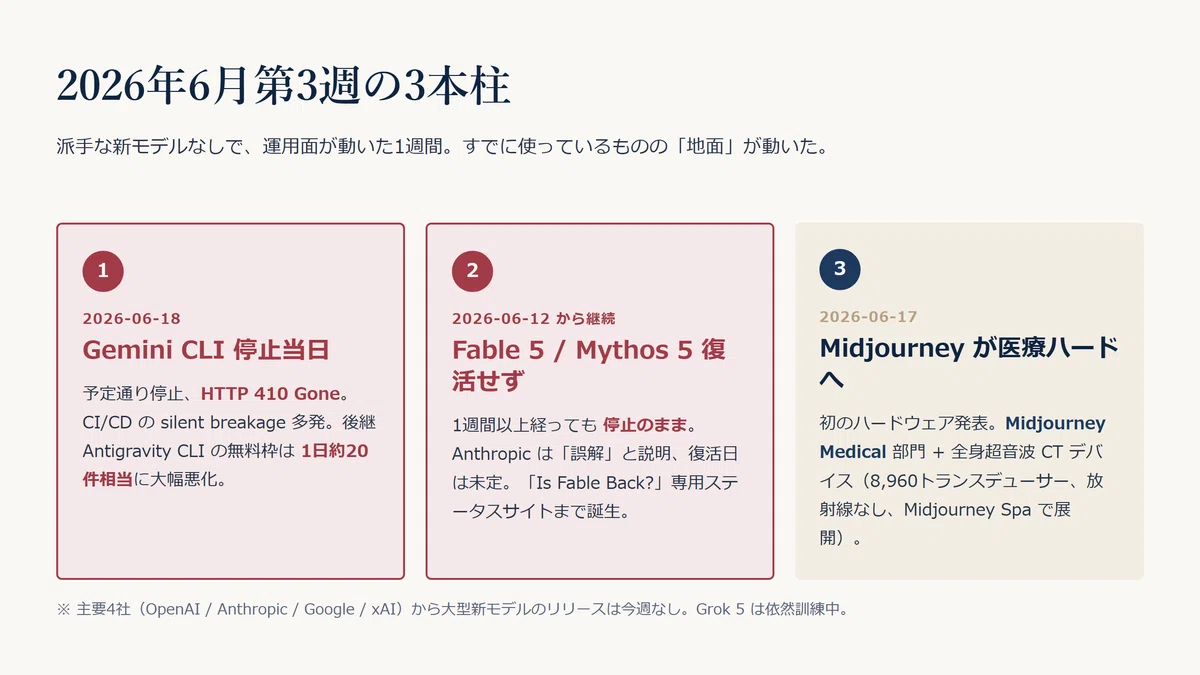This screenshot has width=1200, height=675.
Task: Click the text '1週間以上経っても' in card 2
Action: tap(525, 425)
